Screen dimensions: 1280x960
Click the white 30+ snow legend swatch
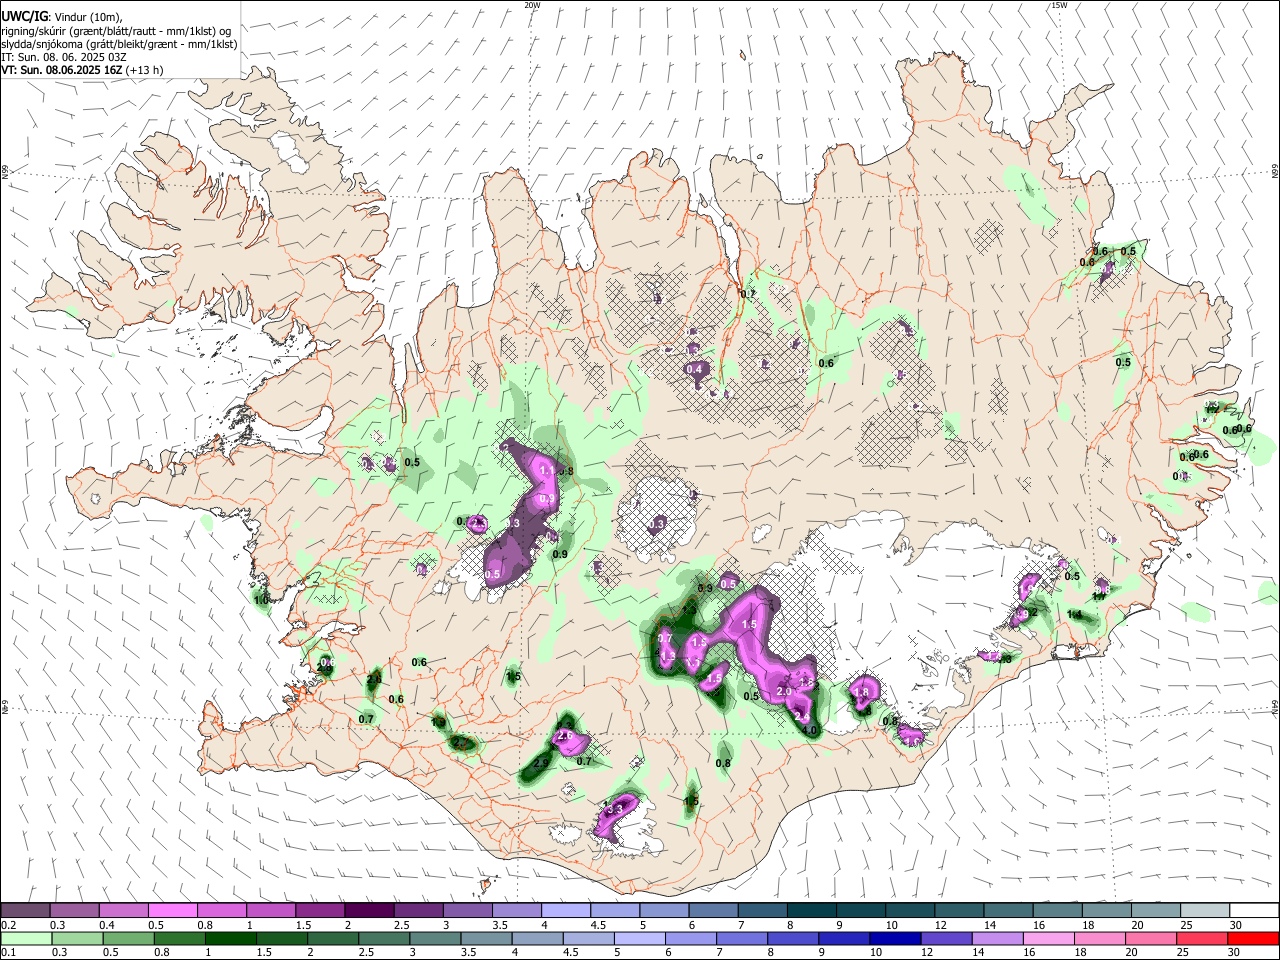(1254, 911)
